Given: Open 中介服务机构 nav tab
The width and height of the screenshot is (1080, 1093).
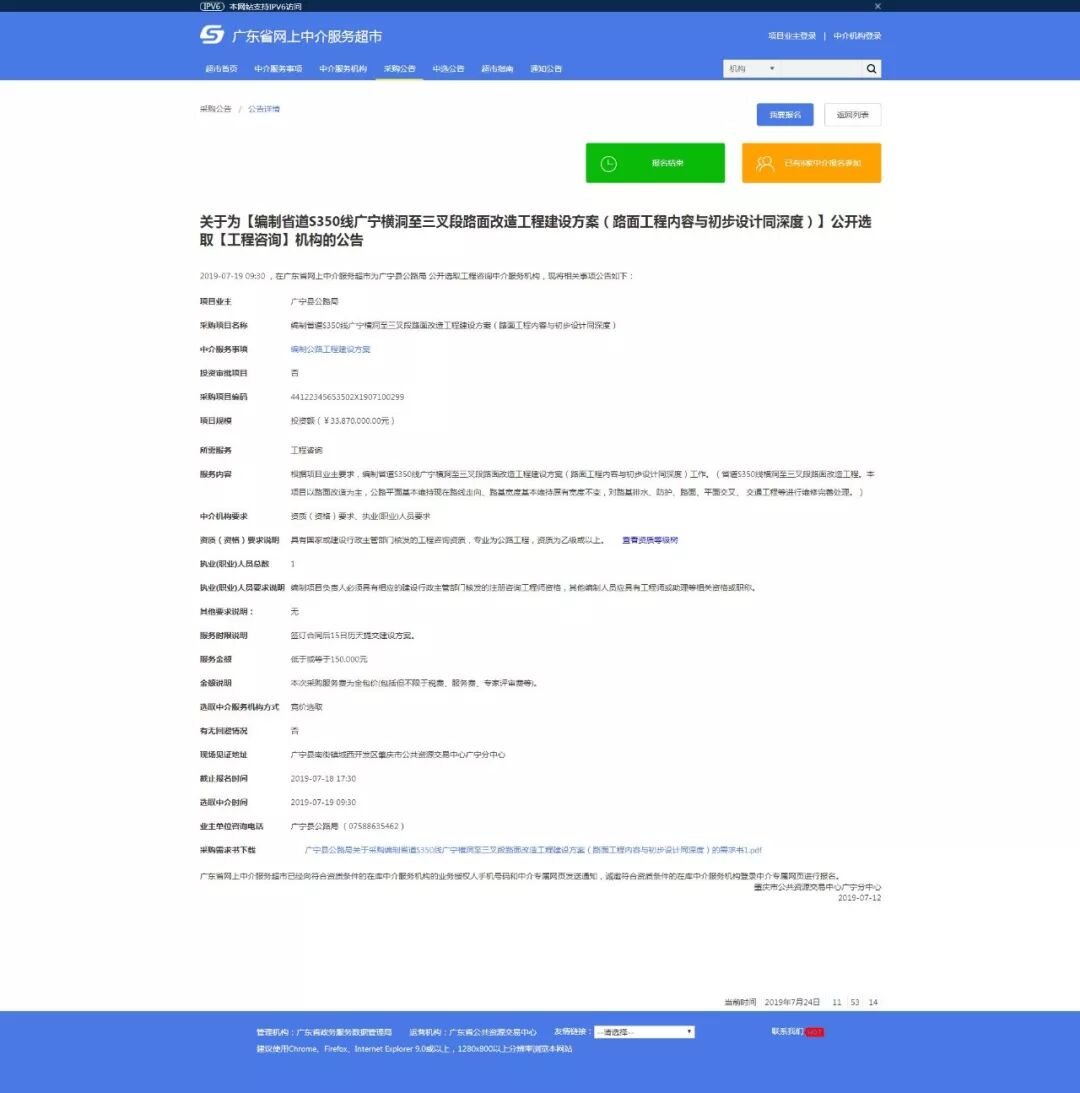Looking at the screenshot, I should 343,68.
